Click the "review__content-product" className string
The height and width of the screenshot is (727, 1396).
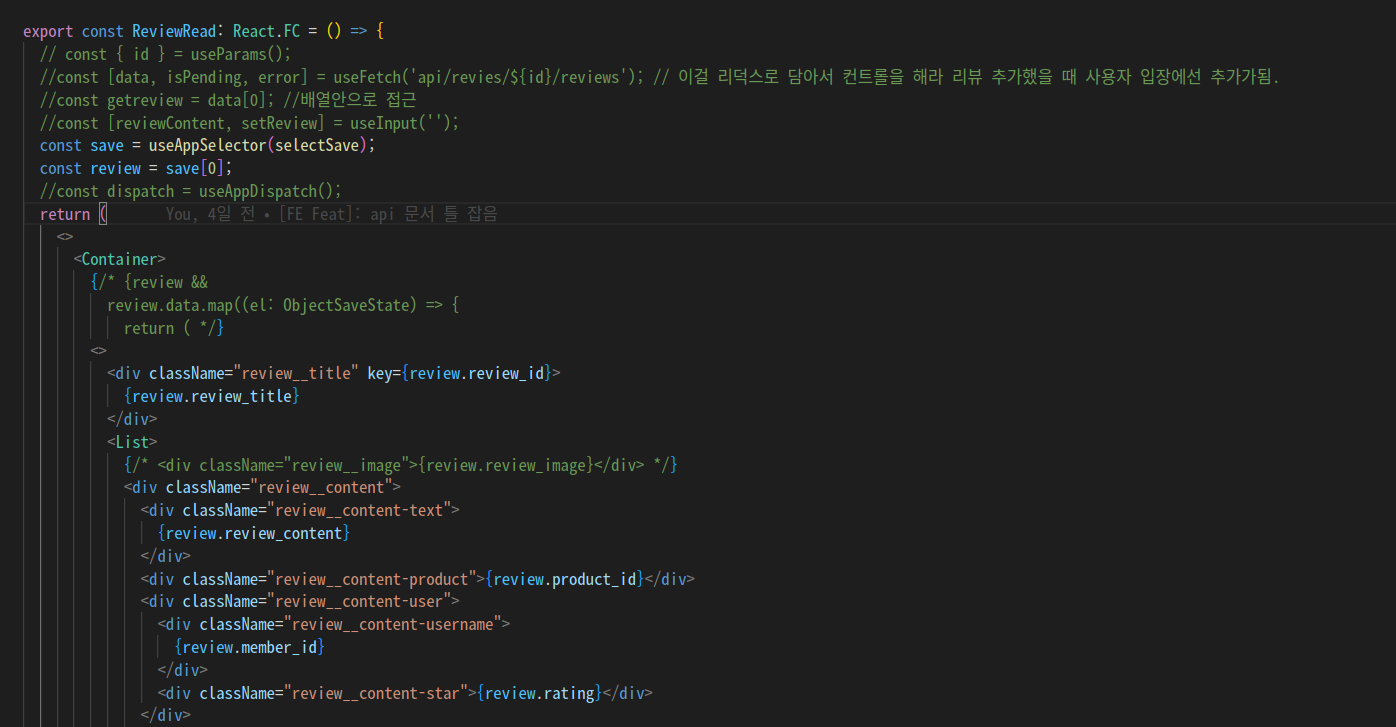coord(370,579)
